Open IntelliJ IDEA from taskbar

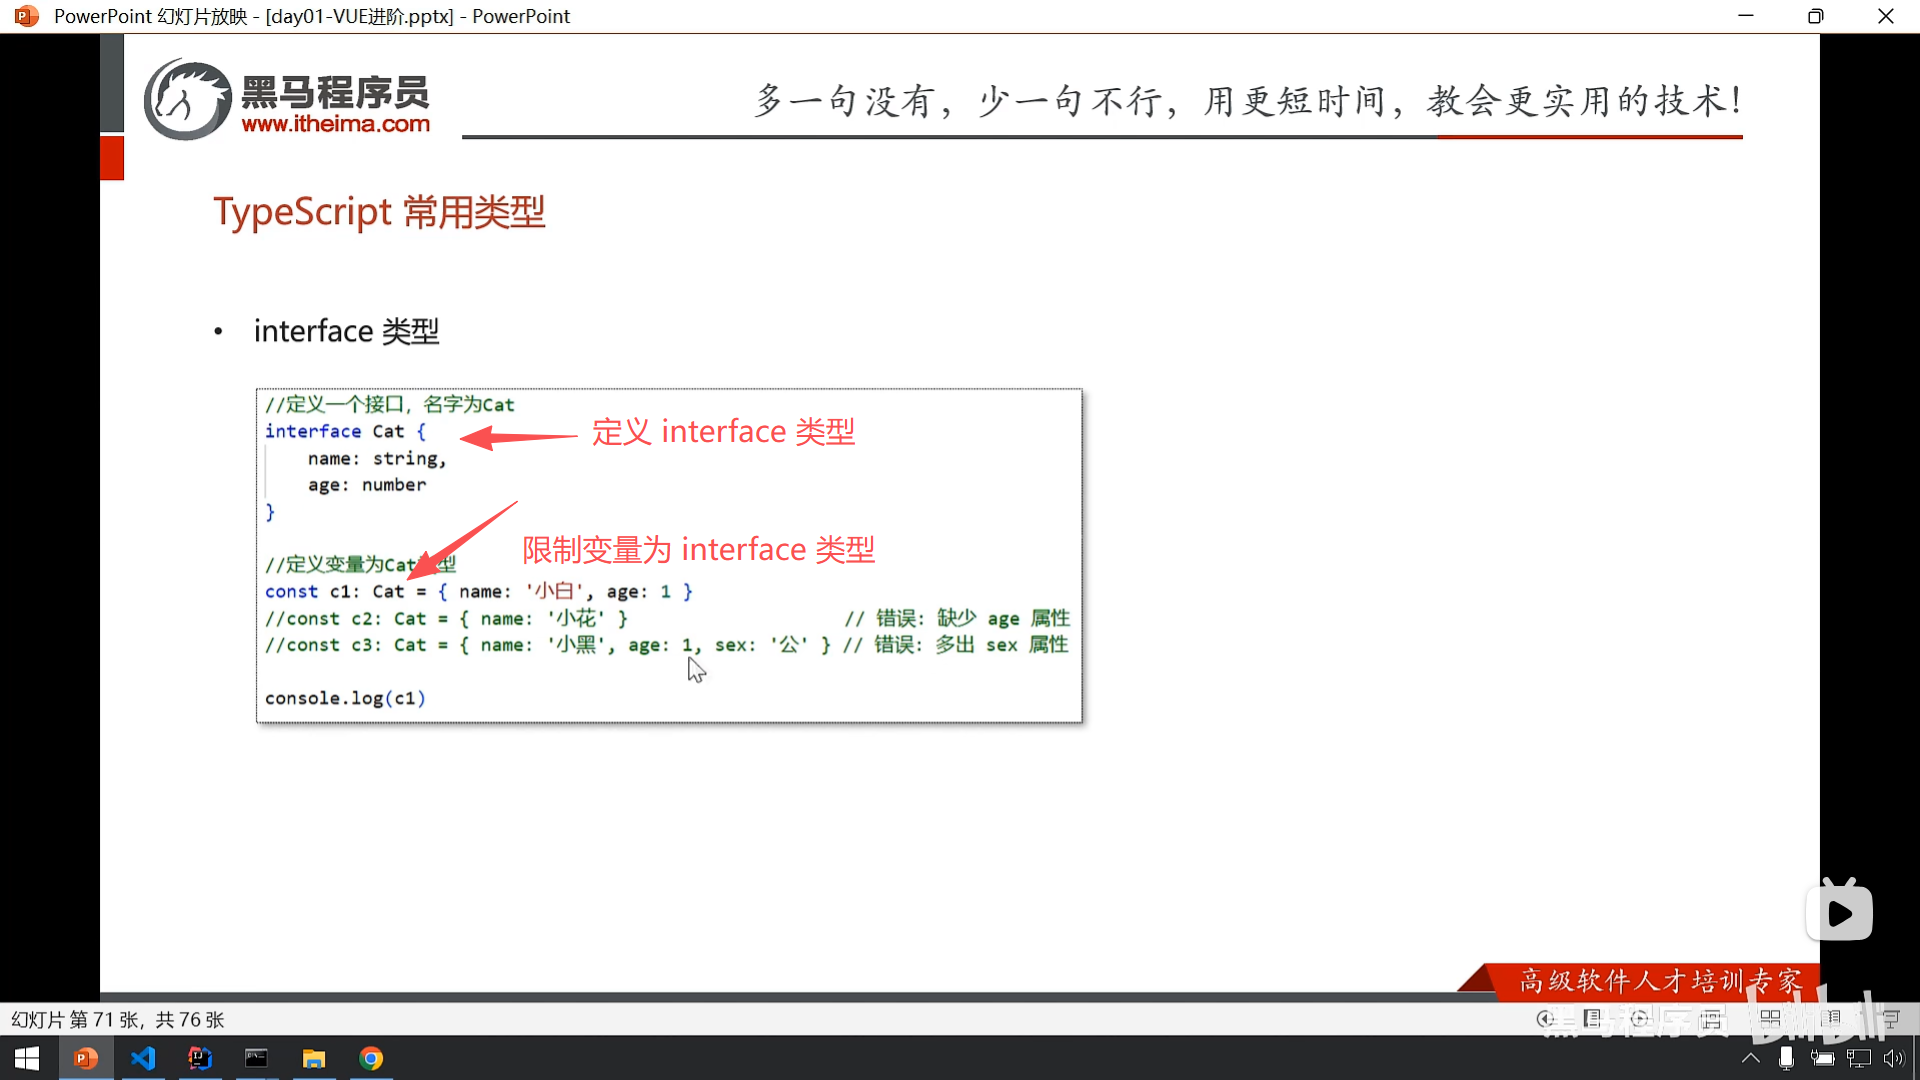200,1058
